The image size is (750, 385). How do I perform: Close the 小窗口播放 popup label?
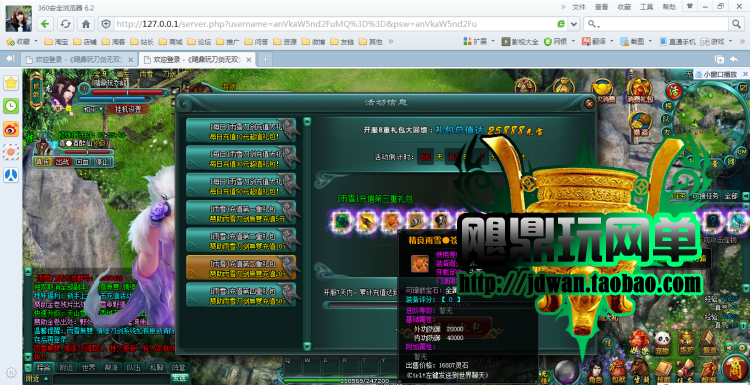click(745, 74)
